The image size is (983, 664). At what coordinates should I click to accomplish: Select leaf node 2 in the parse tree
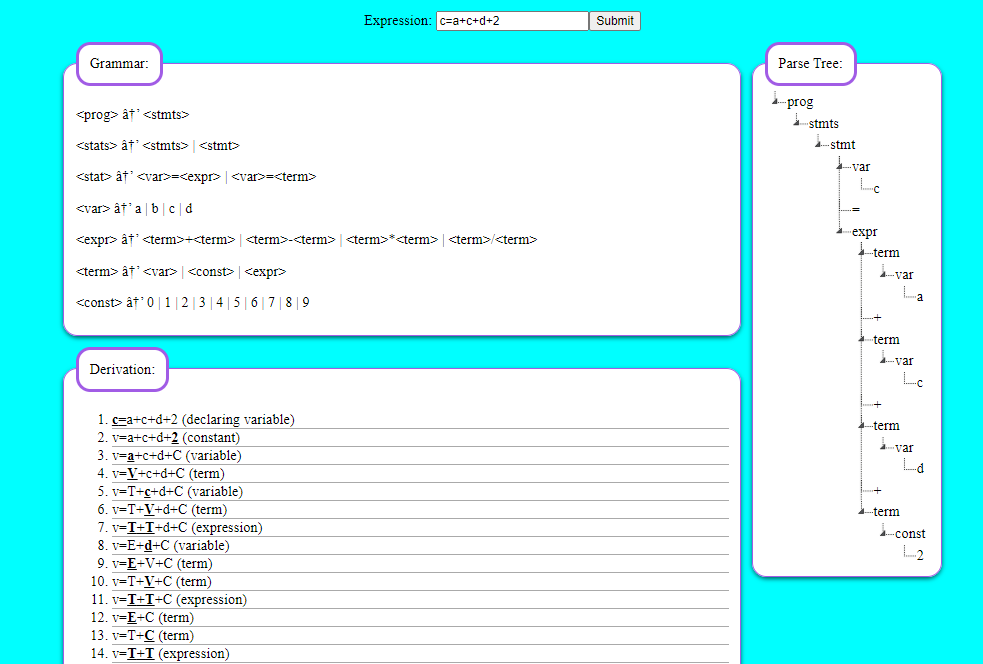pos(919,555)
